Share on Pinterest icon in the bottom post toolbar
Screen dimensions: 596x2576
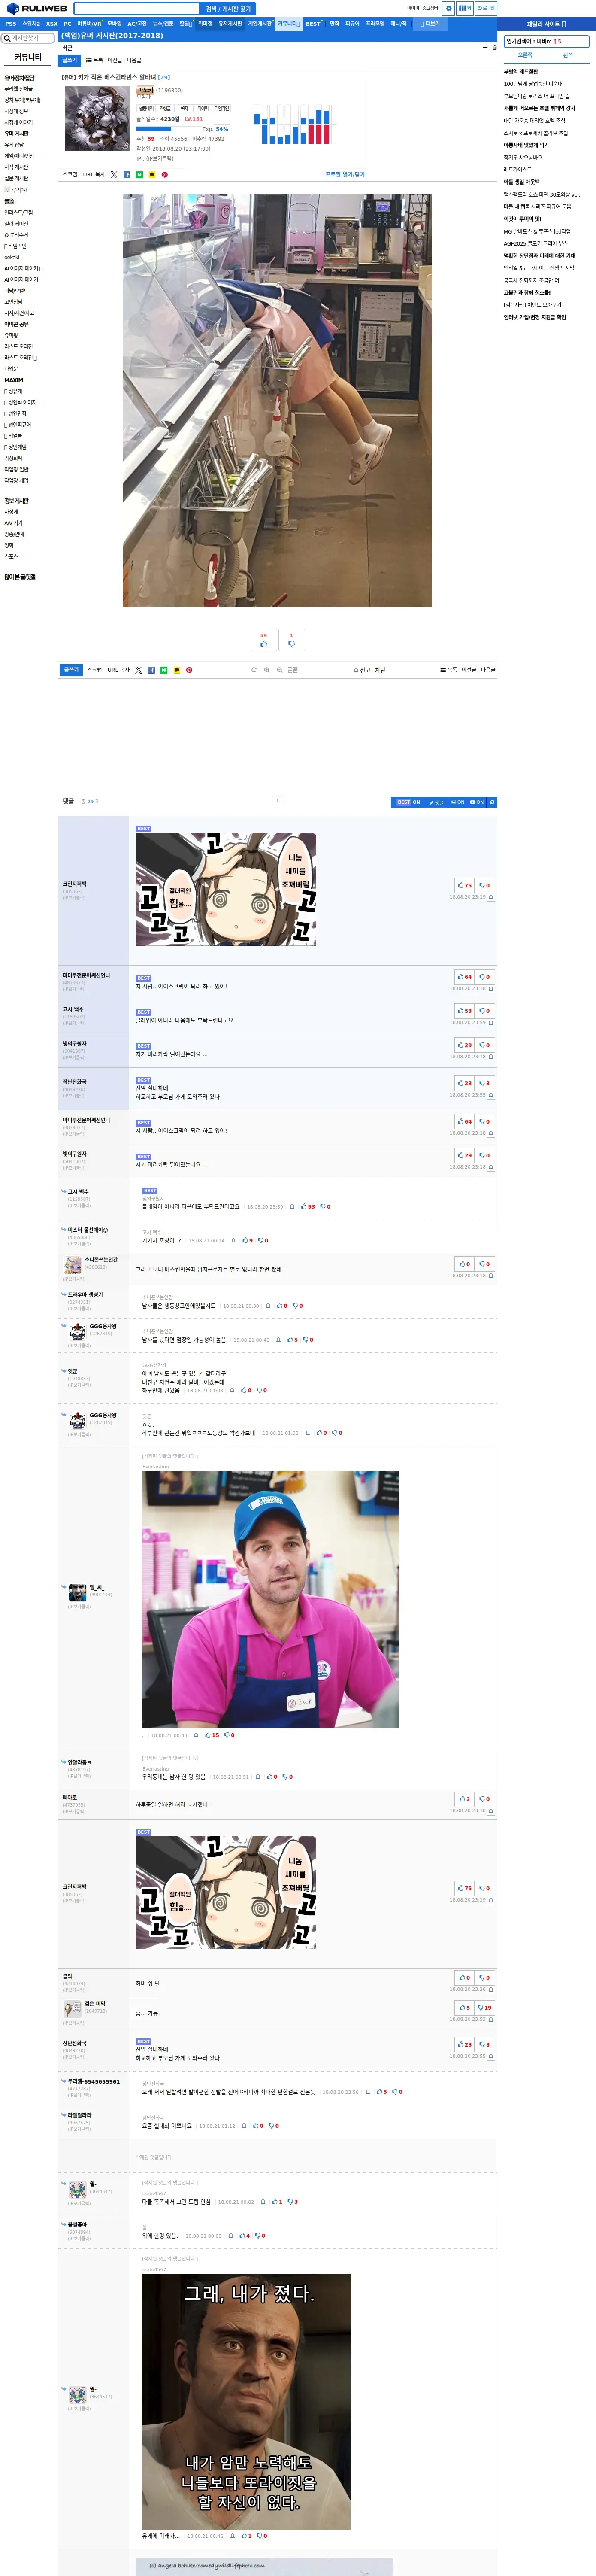[189, 670]
